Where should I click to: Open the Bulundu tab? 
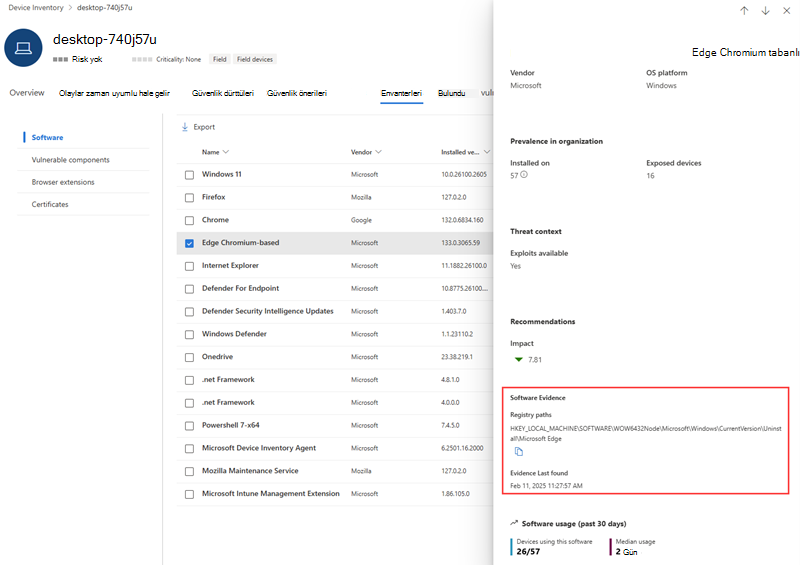pyautogui.click(x=452, y=93)
